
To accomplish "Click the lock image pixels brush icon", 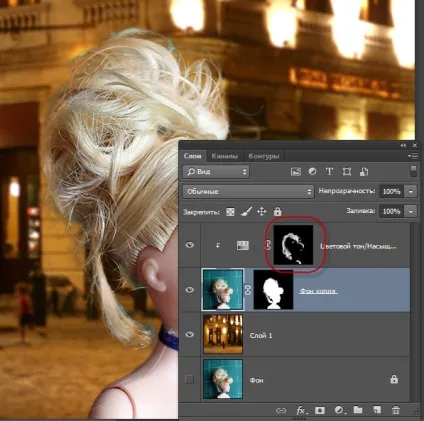I will pyautogui.click(x=246, y=211).
